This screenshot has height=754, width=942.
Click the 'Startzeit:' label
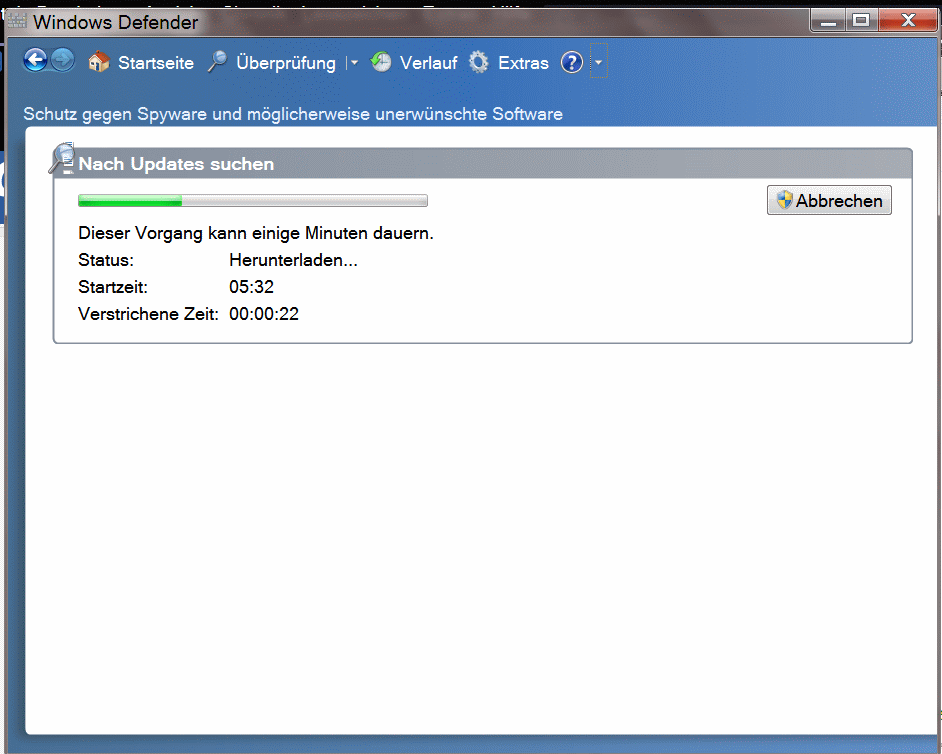click(113, 287)
